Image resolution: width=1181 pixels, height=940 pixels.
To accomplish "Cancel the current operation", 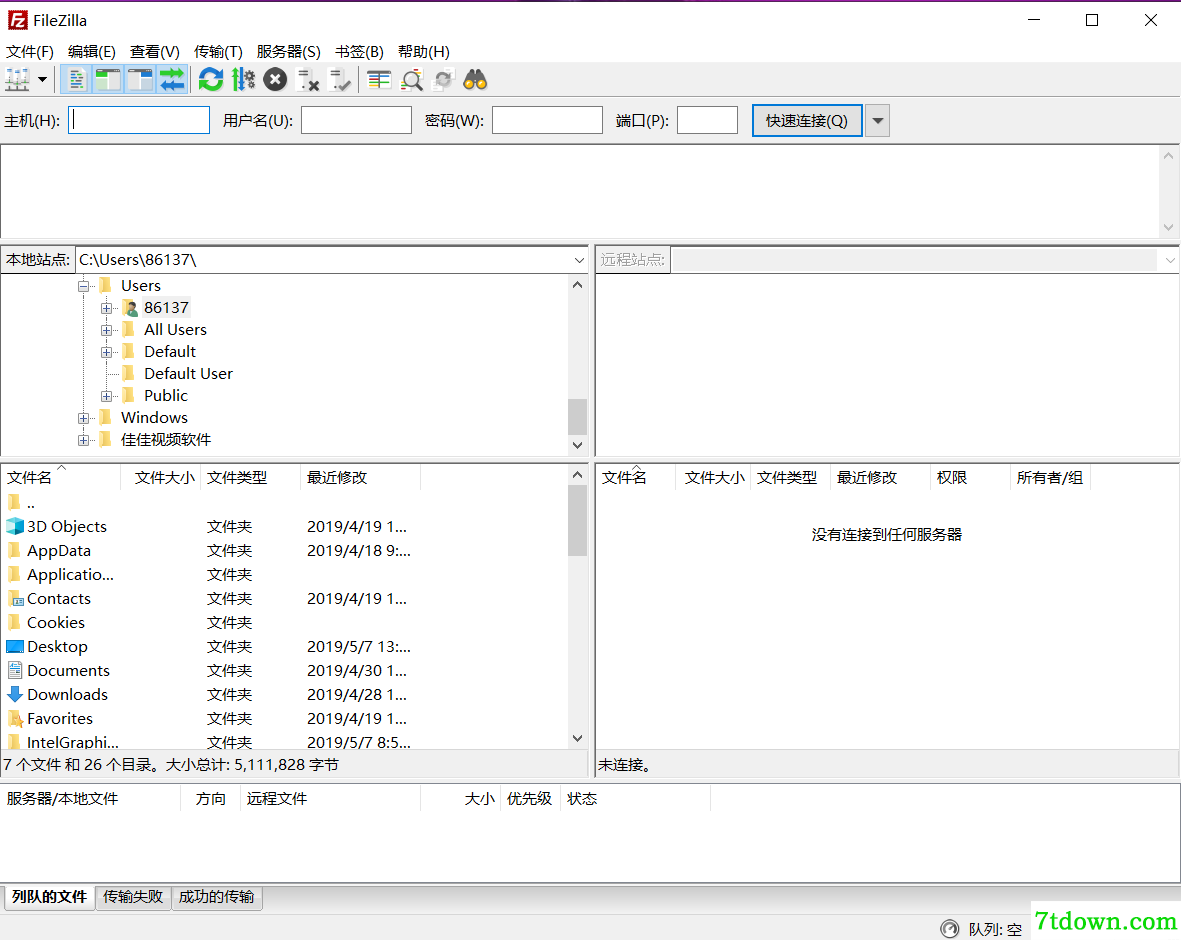I will pyautogui.click(x=275, y=79).
